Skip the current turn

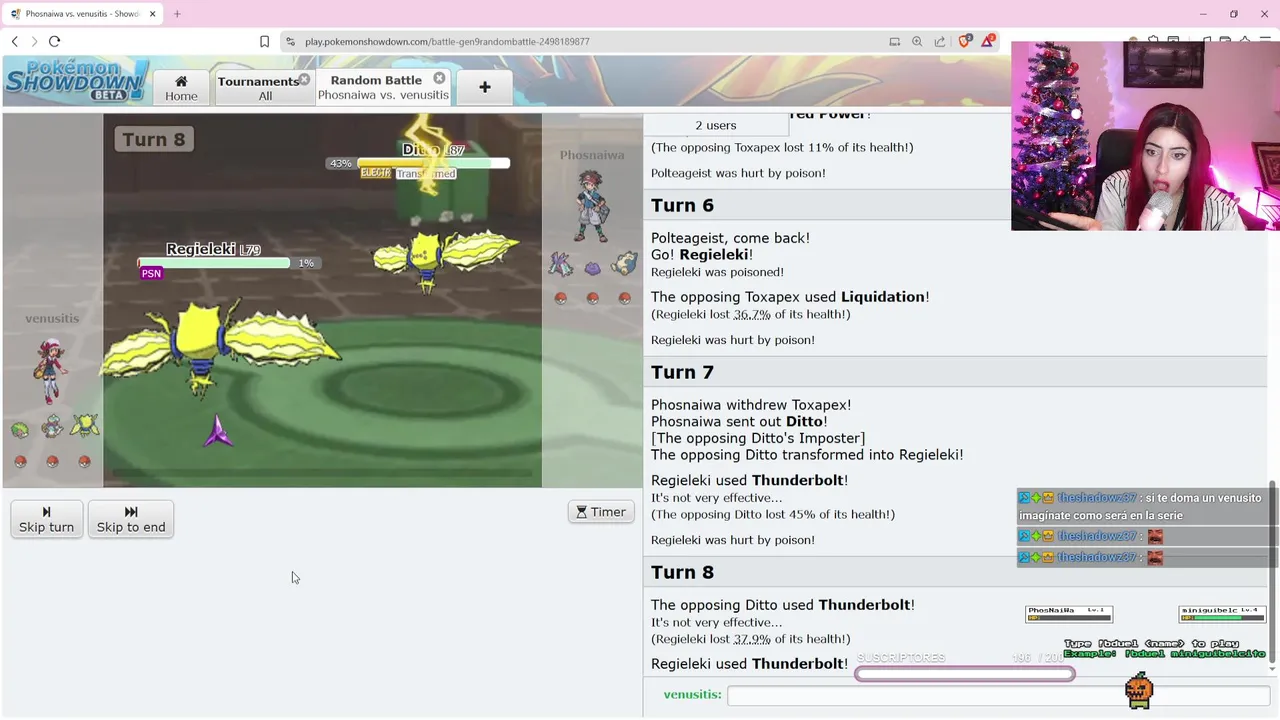tap(46, 519)
